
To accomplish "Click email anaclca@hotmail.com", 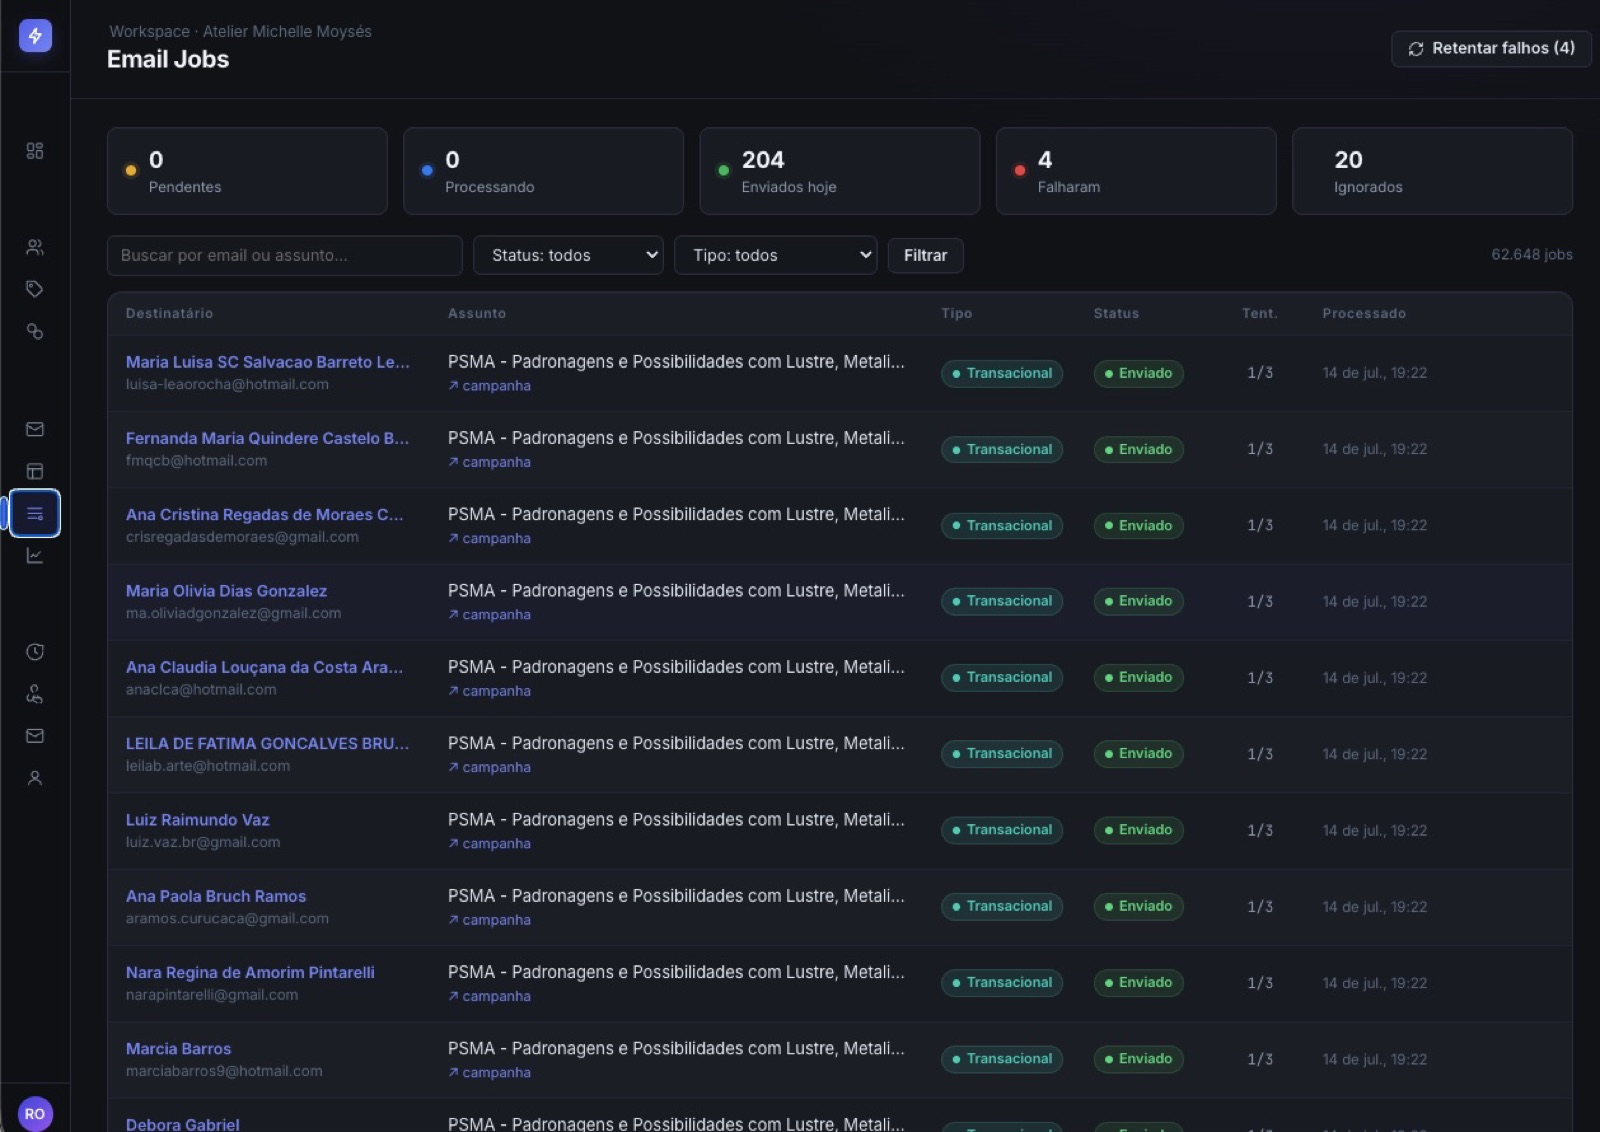I will (201, 689).
